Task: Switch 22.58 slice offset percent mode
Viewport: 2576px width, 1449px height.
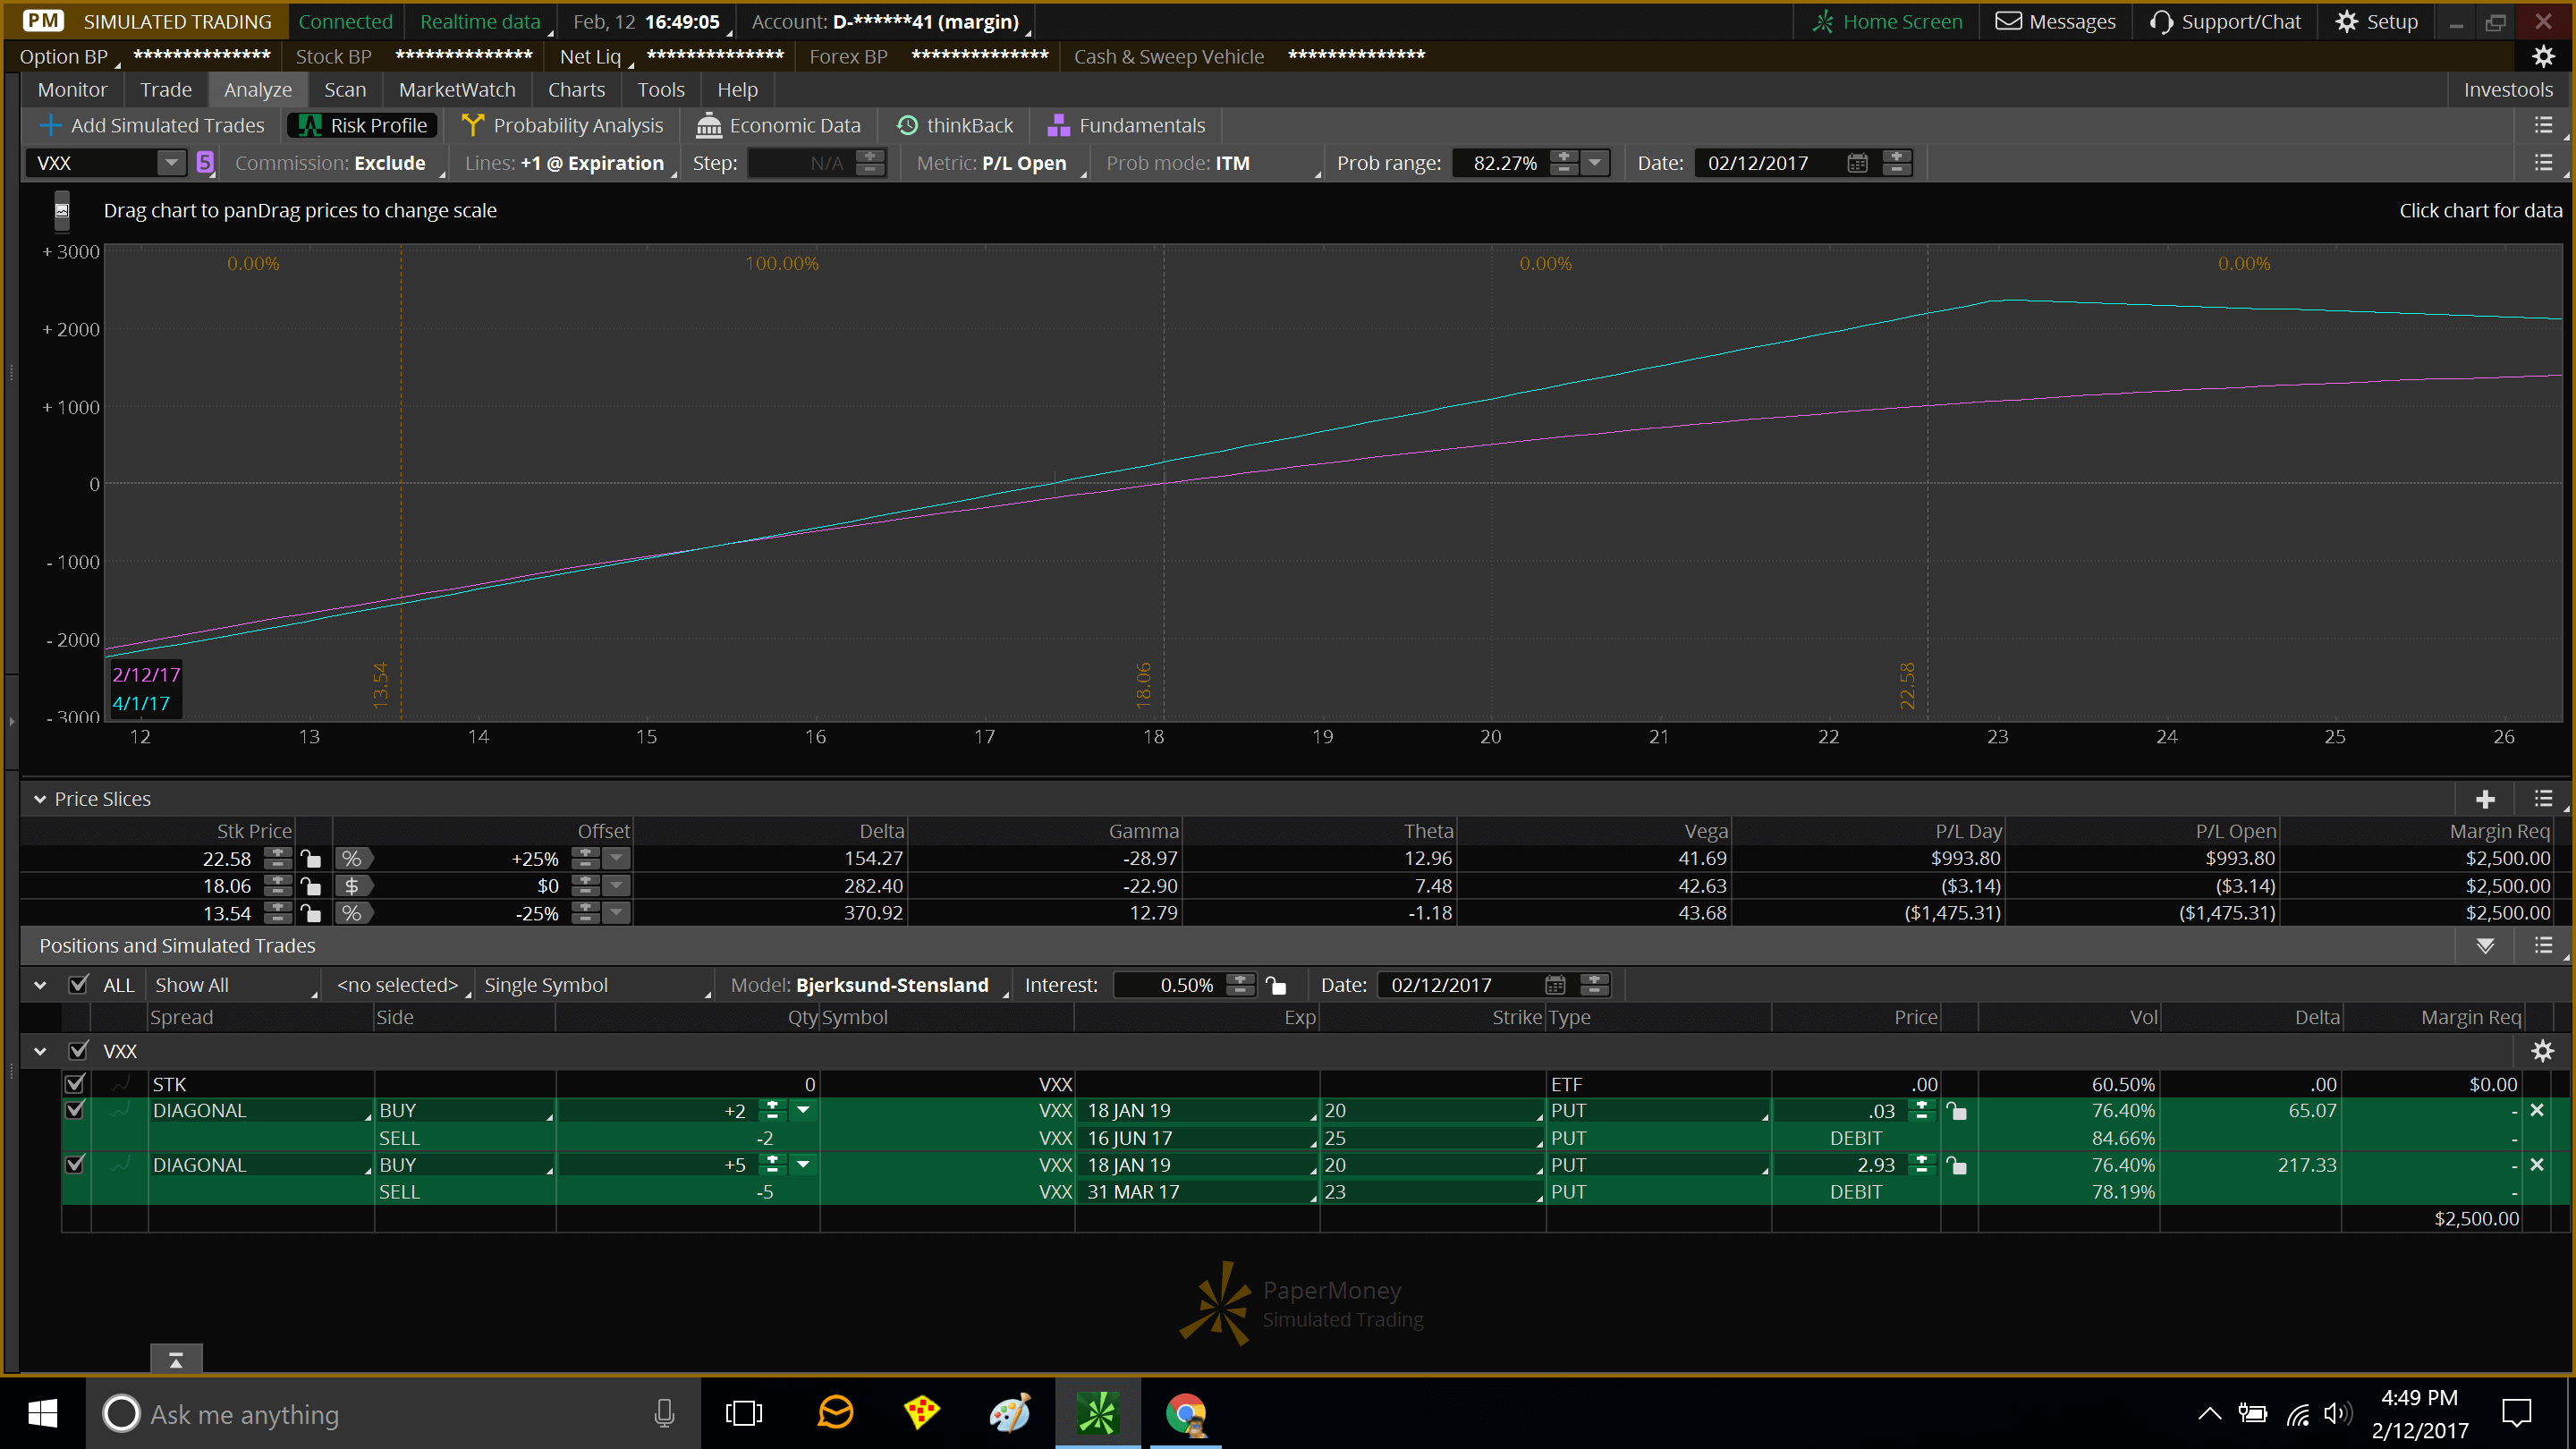Action: click(x=352, y=858)
